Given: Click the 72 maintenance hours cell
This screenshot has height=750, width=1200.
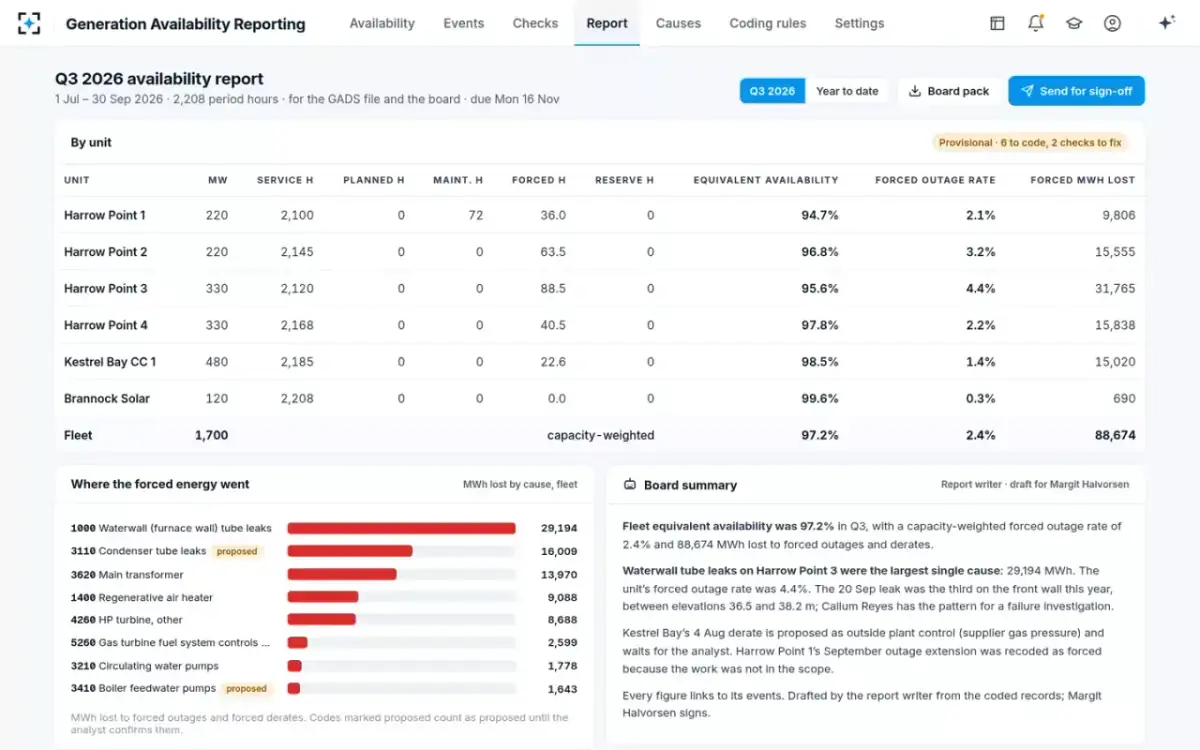Looking at the screenshot, I should point(476,215).
